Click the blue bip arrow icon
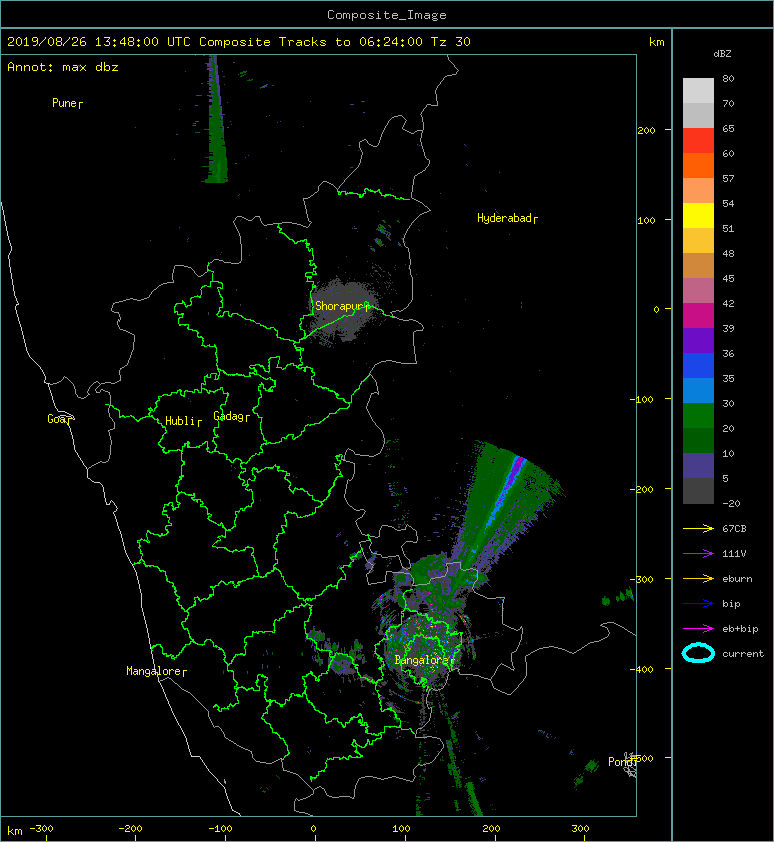Viewport: 774px width, 842px height. 698,604
